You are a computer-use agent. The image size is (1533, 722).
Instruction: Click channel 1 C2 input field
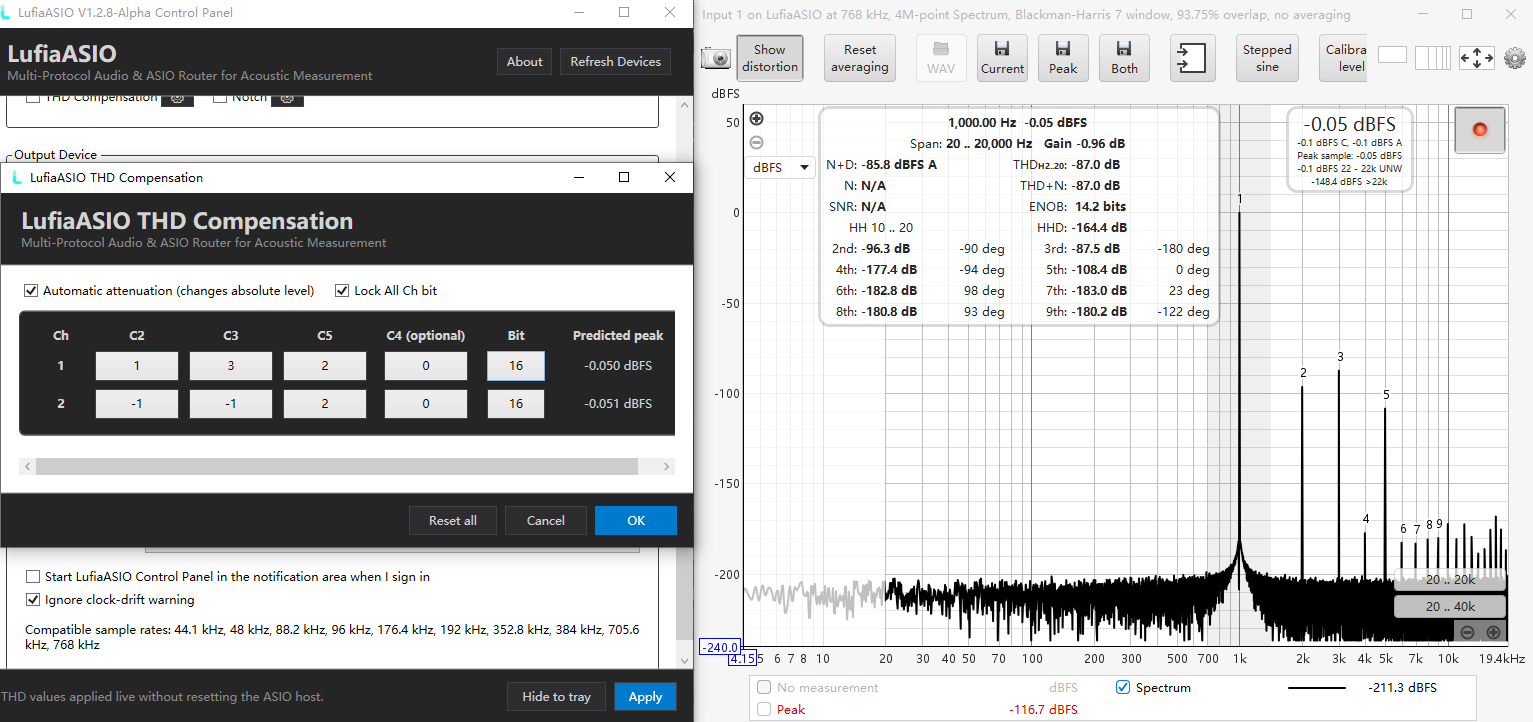(137, 366)
